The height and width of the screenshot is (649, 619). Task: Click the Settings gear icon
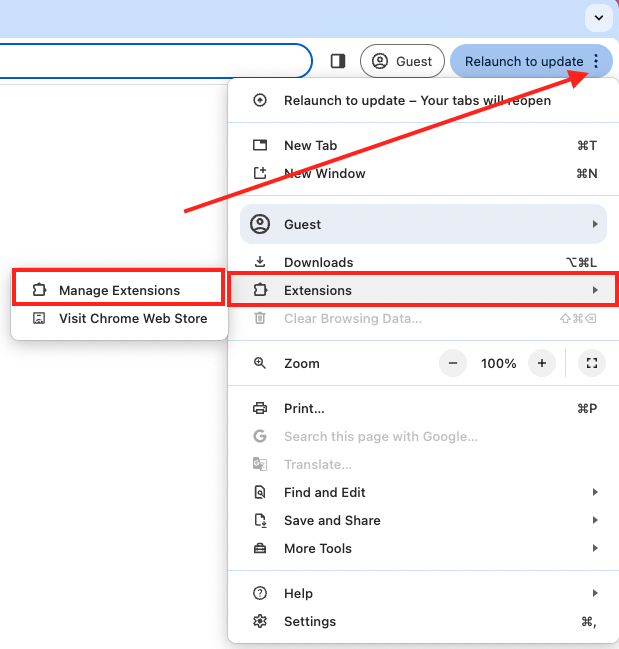pos(260,621)
